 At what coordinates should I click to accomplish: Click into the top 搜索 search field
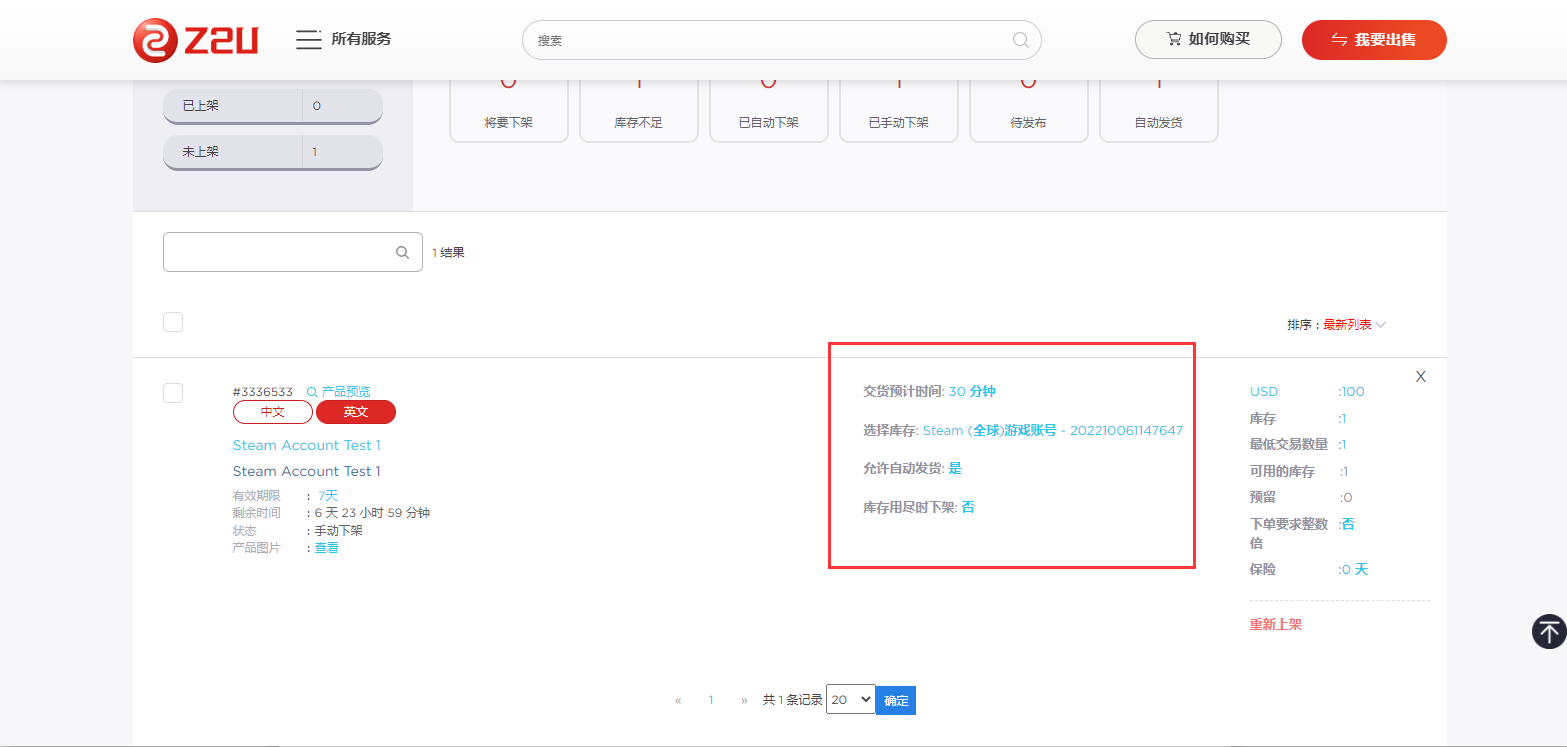[770, 40]
